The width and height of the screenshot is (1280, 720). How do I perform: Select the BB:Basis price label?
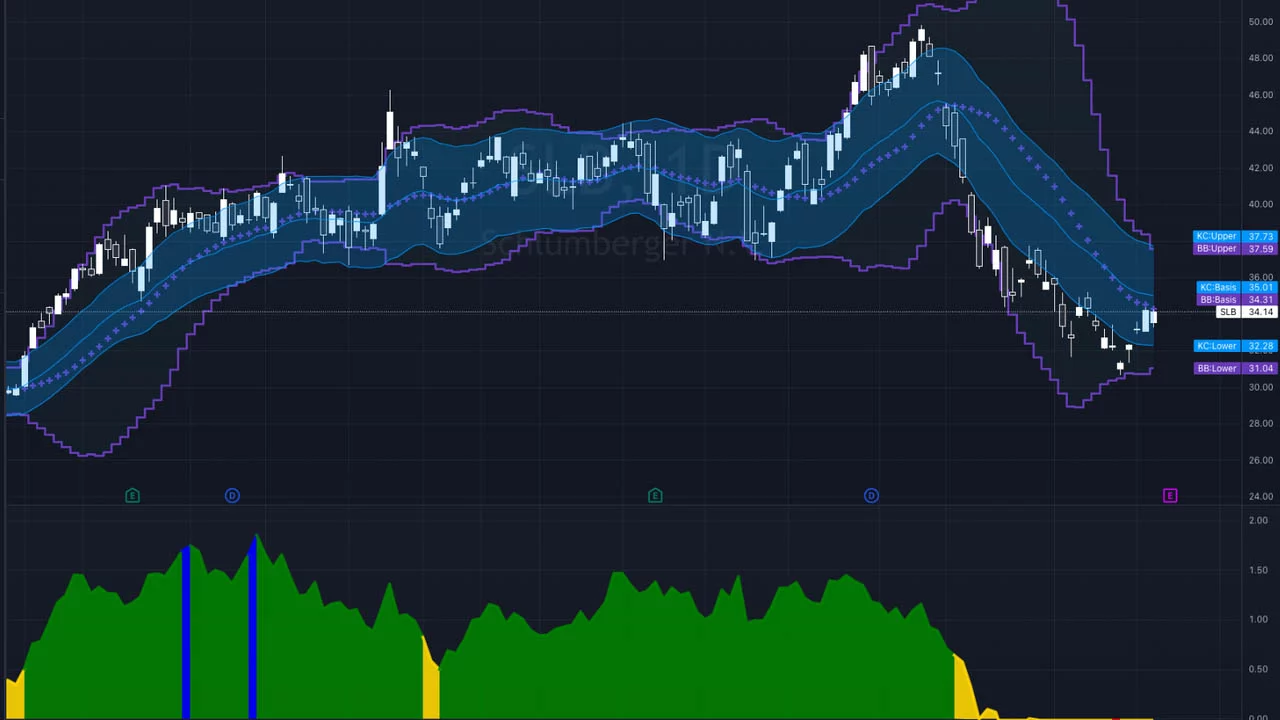click(1235, 299)
